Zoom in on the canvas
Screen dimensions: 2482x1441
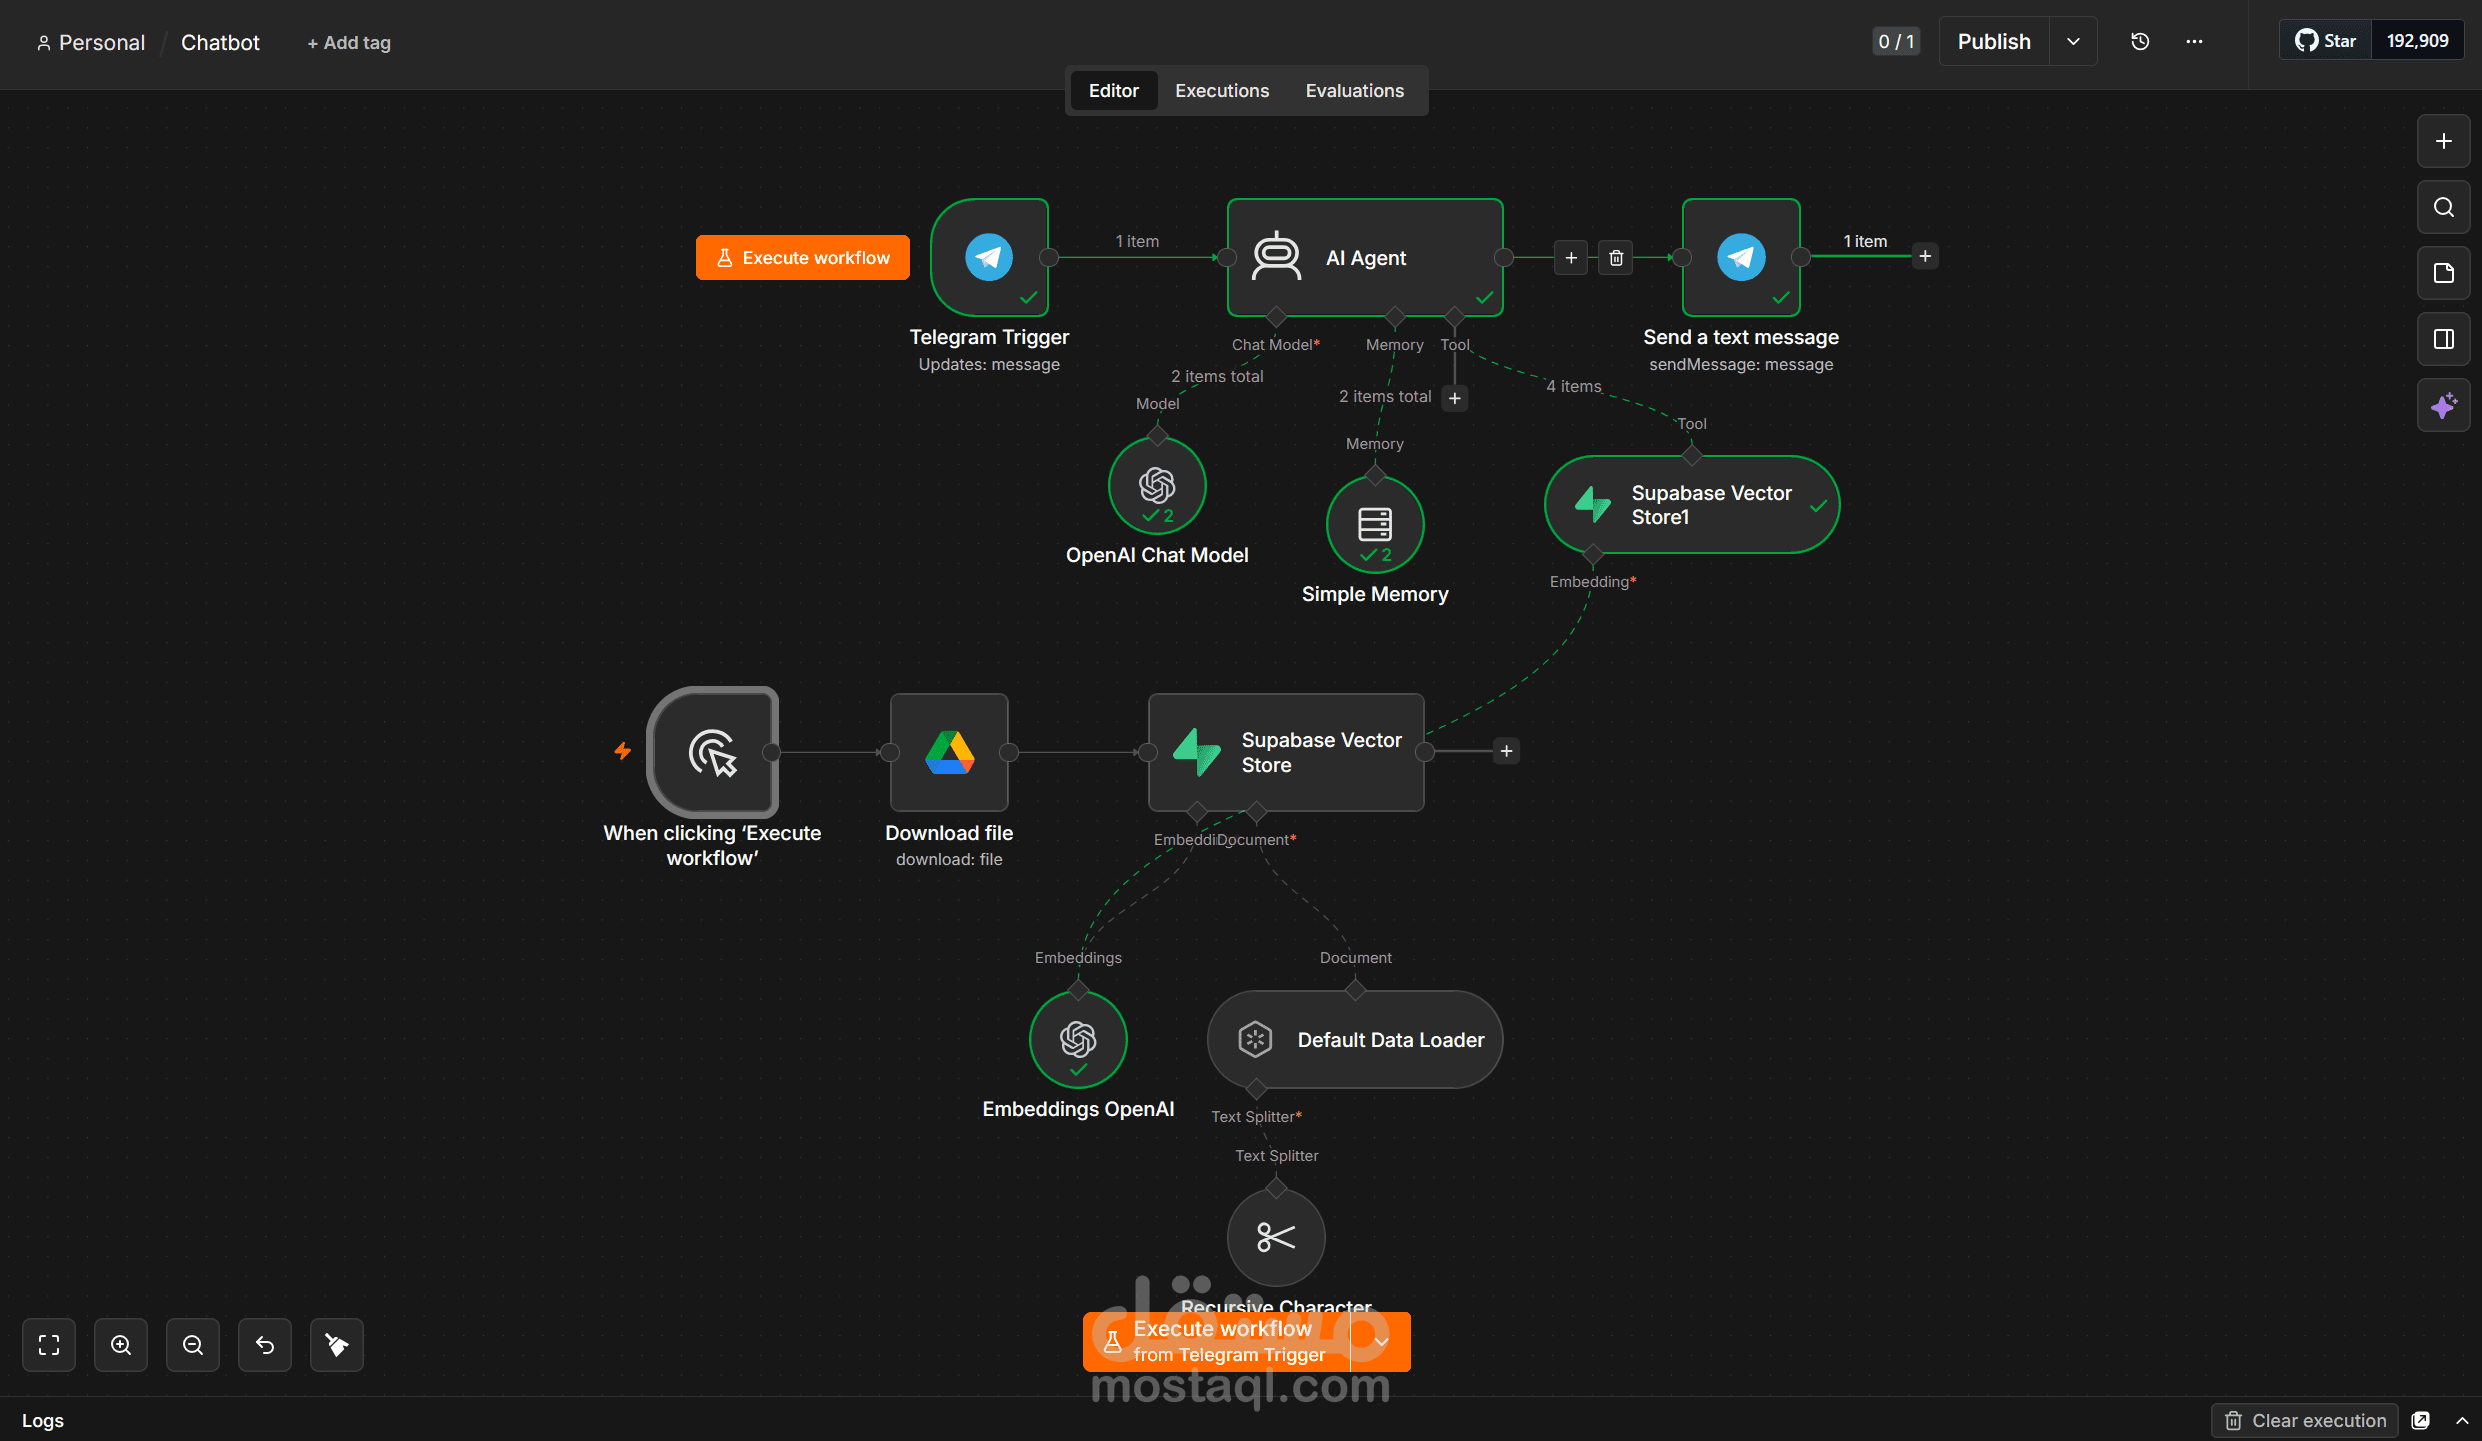click(121, 1345)
